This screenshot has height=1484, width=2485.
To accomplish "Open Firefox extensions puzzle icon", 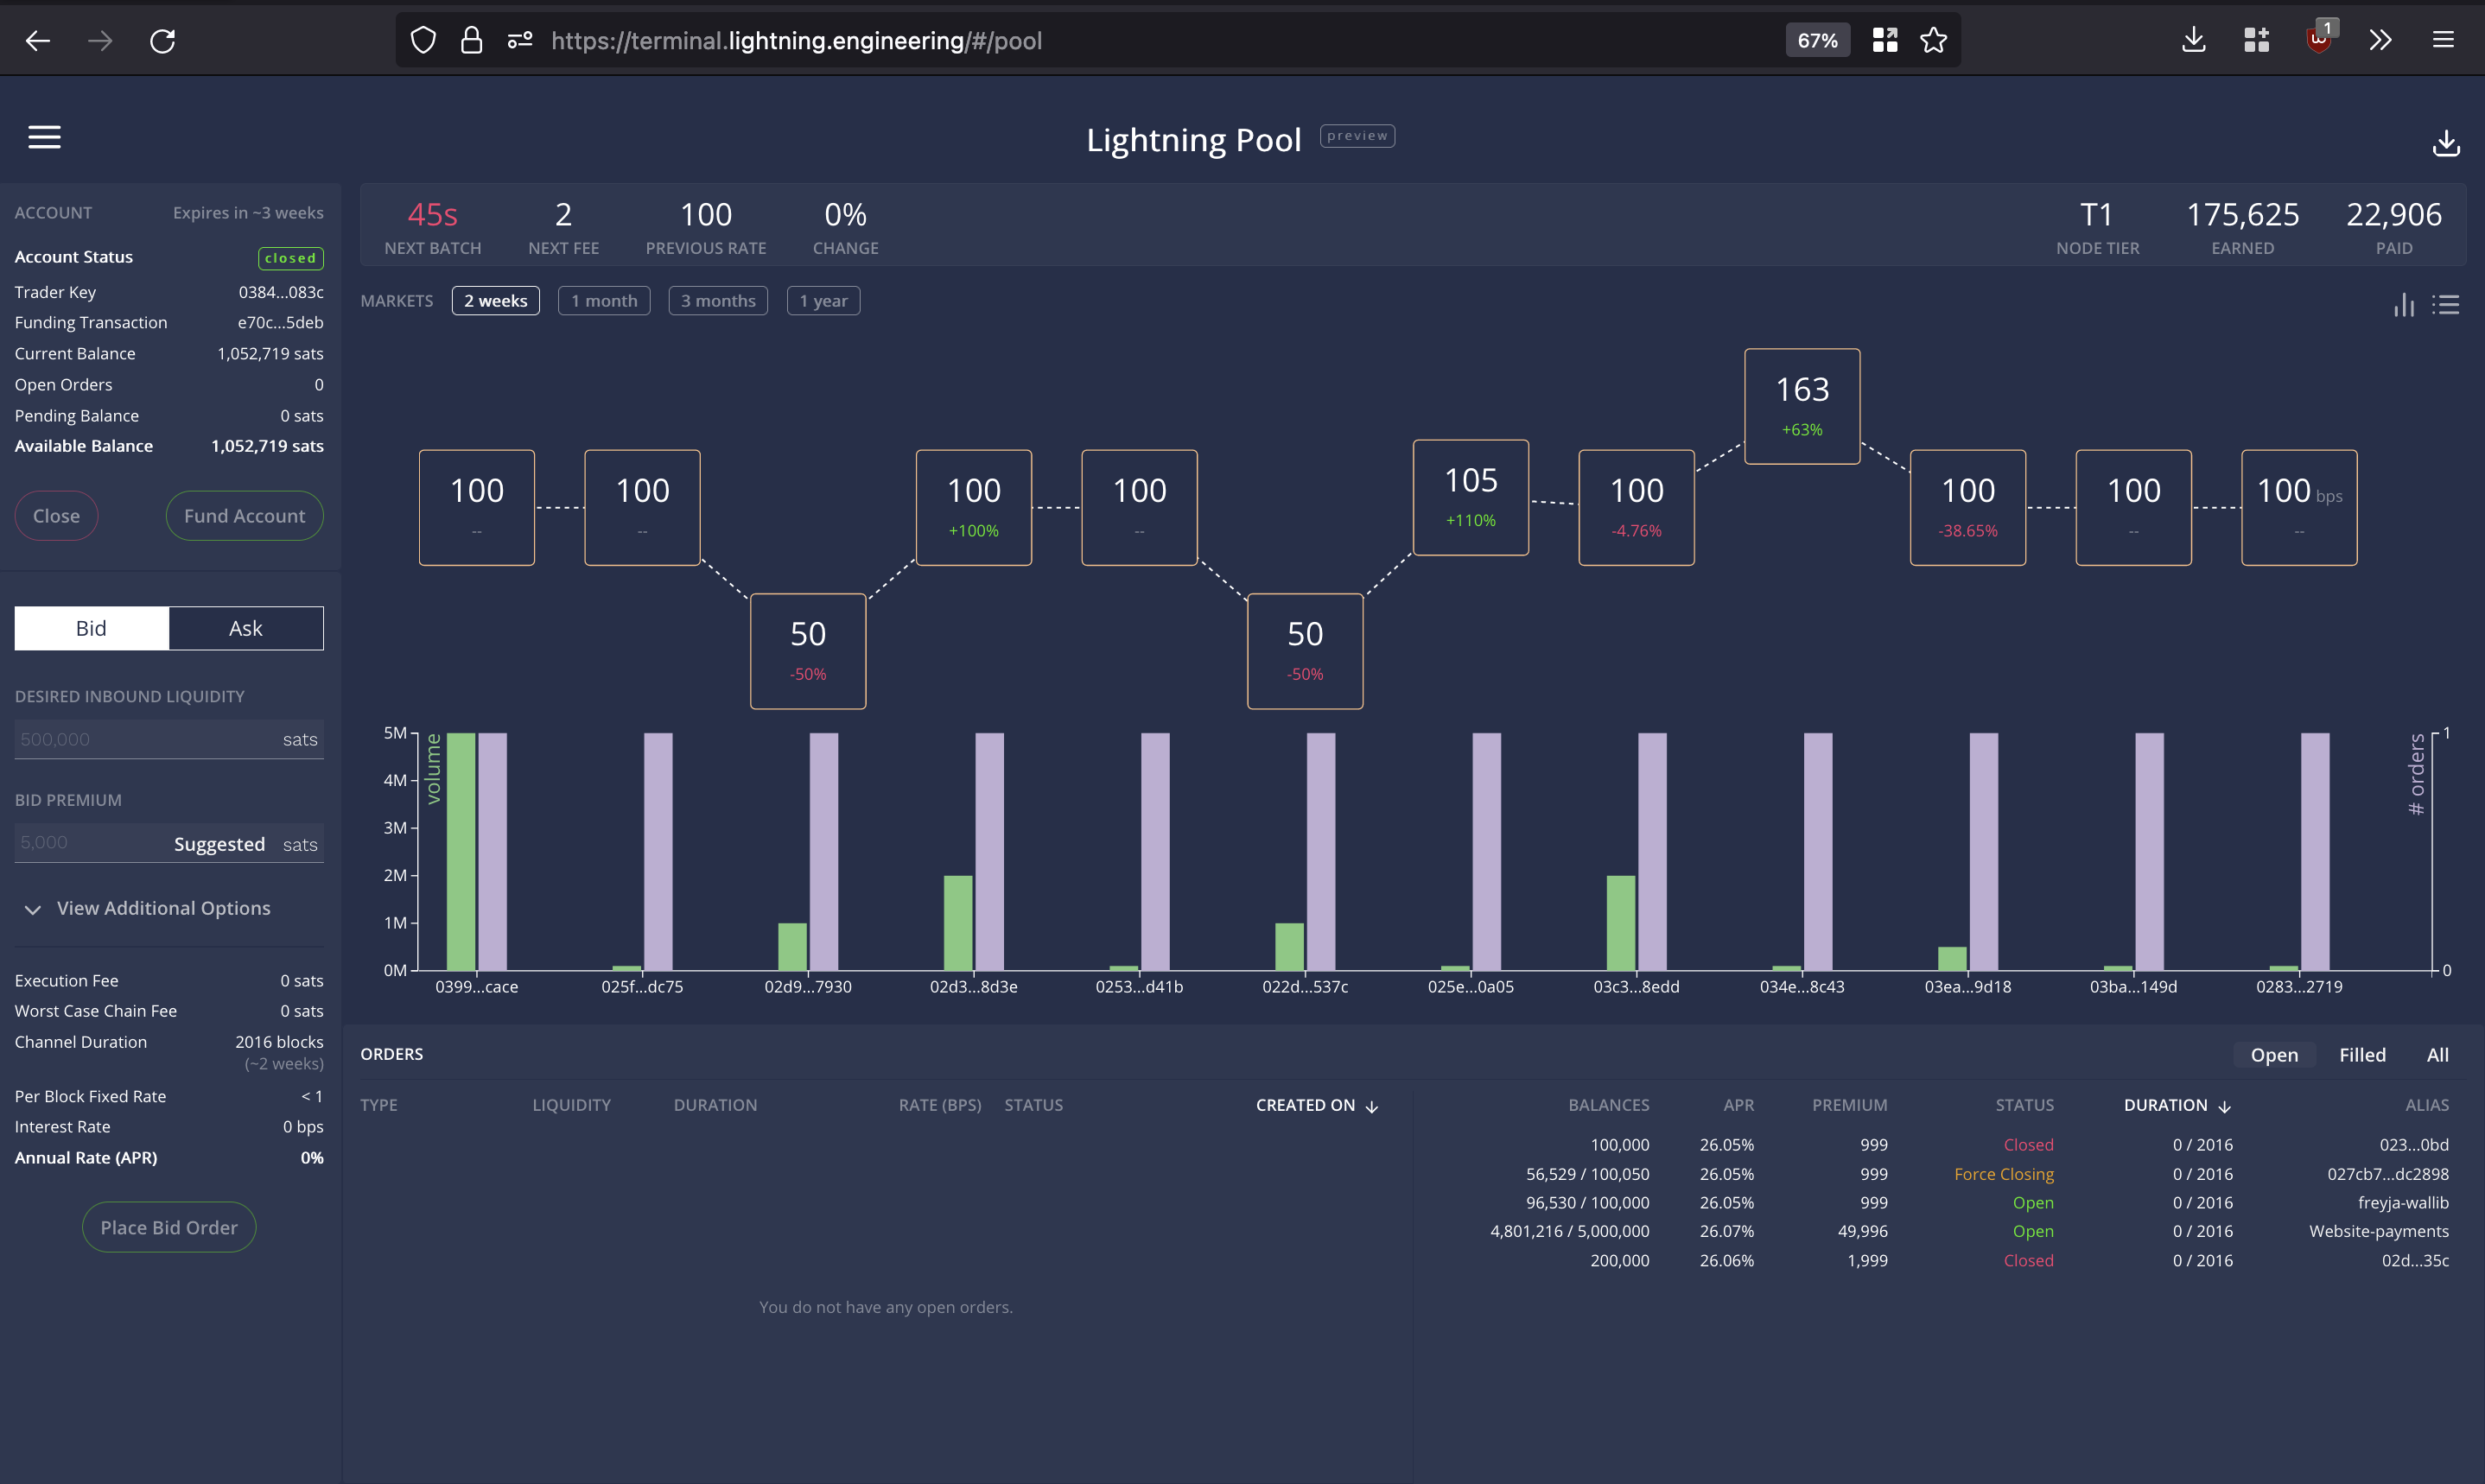I will tap(2256, 40).
